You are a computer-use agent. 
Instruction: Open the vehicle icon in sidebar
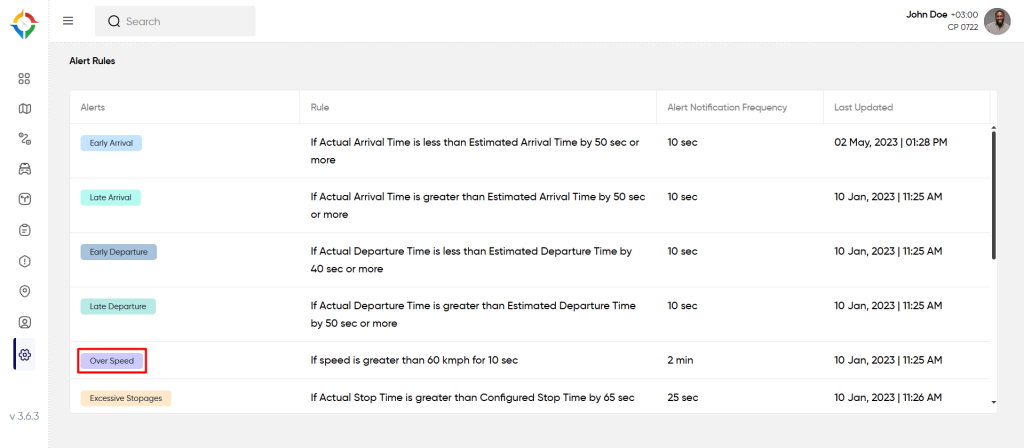(x=25, y=169)
